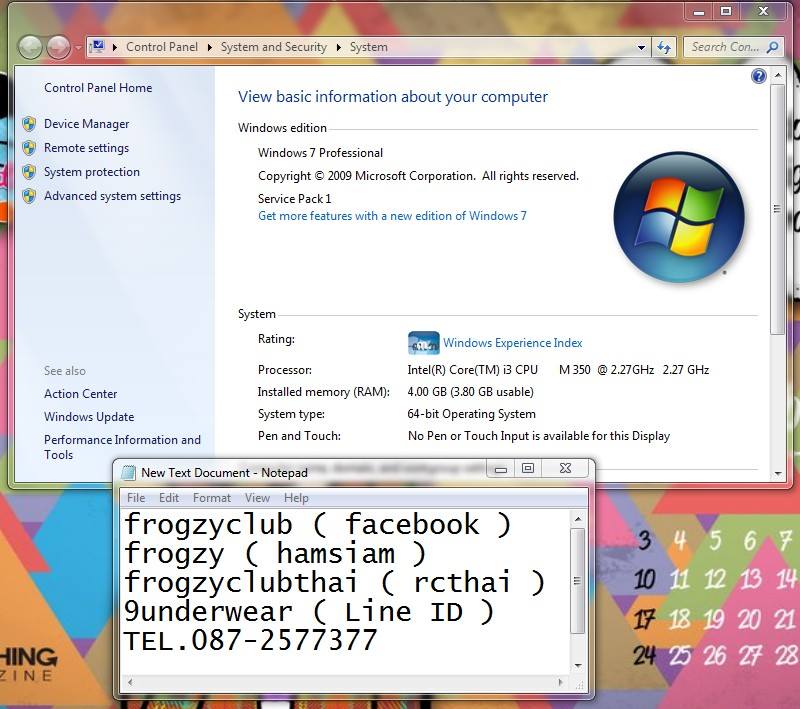The width and height of the screenshot is (800, 709).
Task: Click the 'Service Pack 1' text
Action: pyautogui.click(x=294, y=199)
